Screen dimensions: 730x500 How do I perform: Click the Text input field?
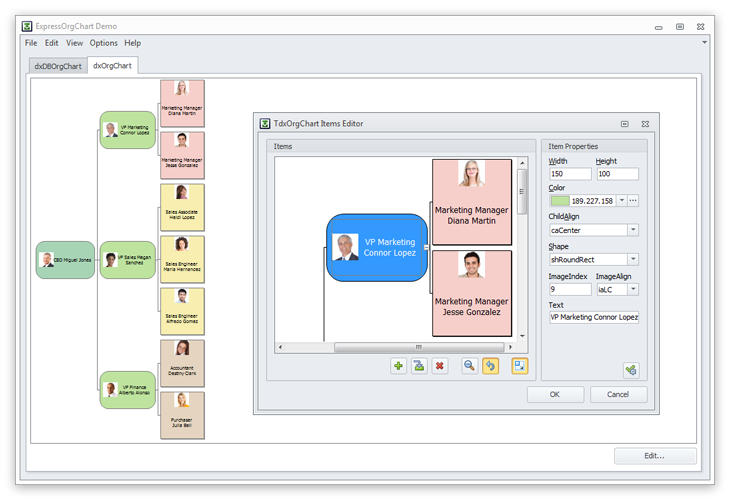[594, 317]
